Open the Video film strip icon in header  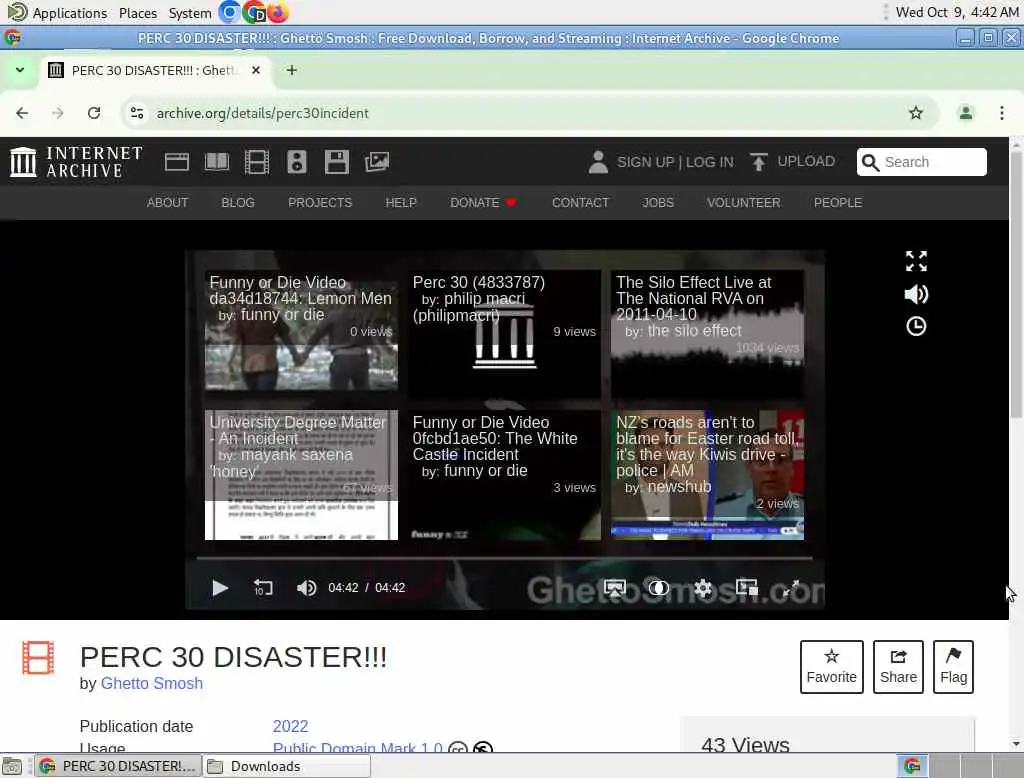click(257, 162)
